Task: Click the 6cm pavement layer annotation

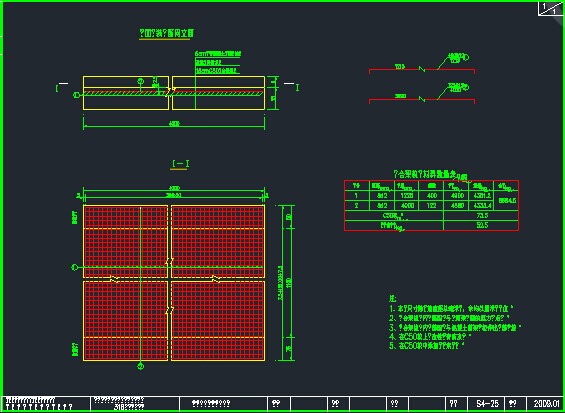Action: click(218, 54)
